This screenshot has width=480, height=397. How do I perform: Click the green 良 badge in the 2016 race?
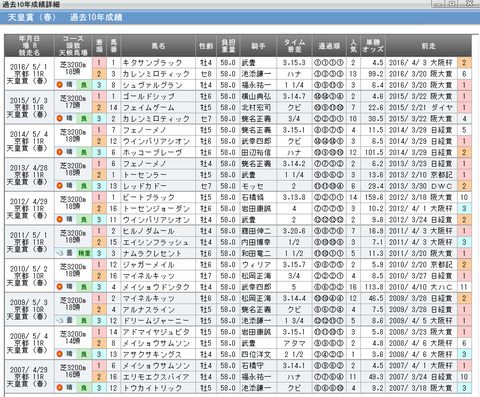84,85
